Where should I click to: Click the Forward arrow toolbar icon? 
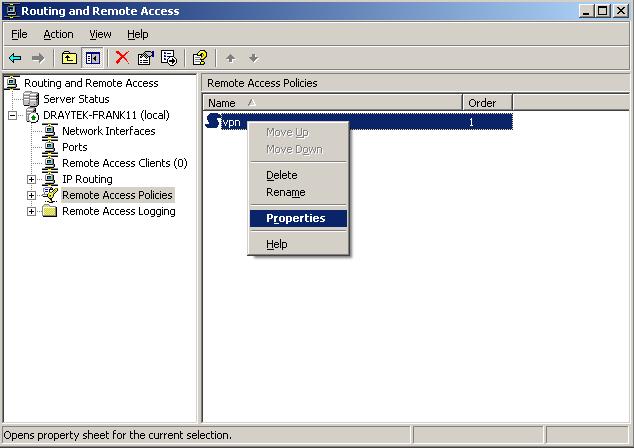(38, 58)
